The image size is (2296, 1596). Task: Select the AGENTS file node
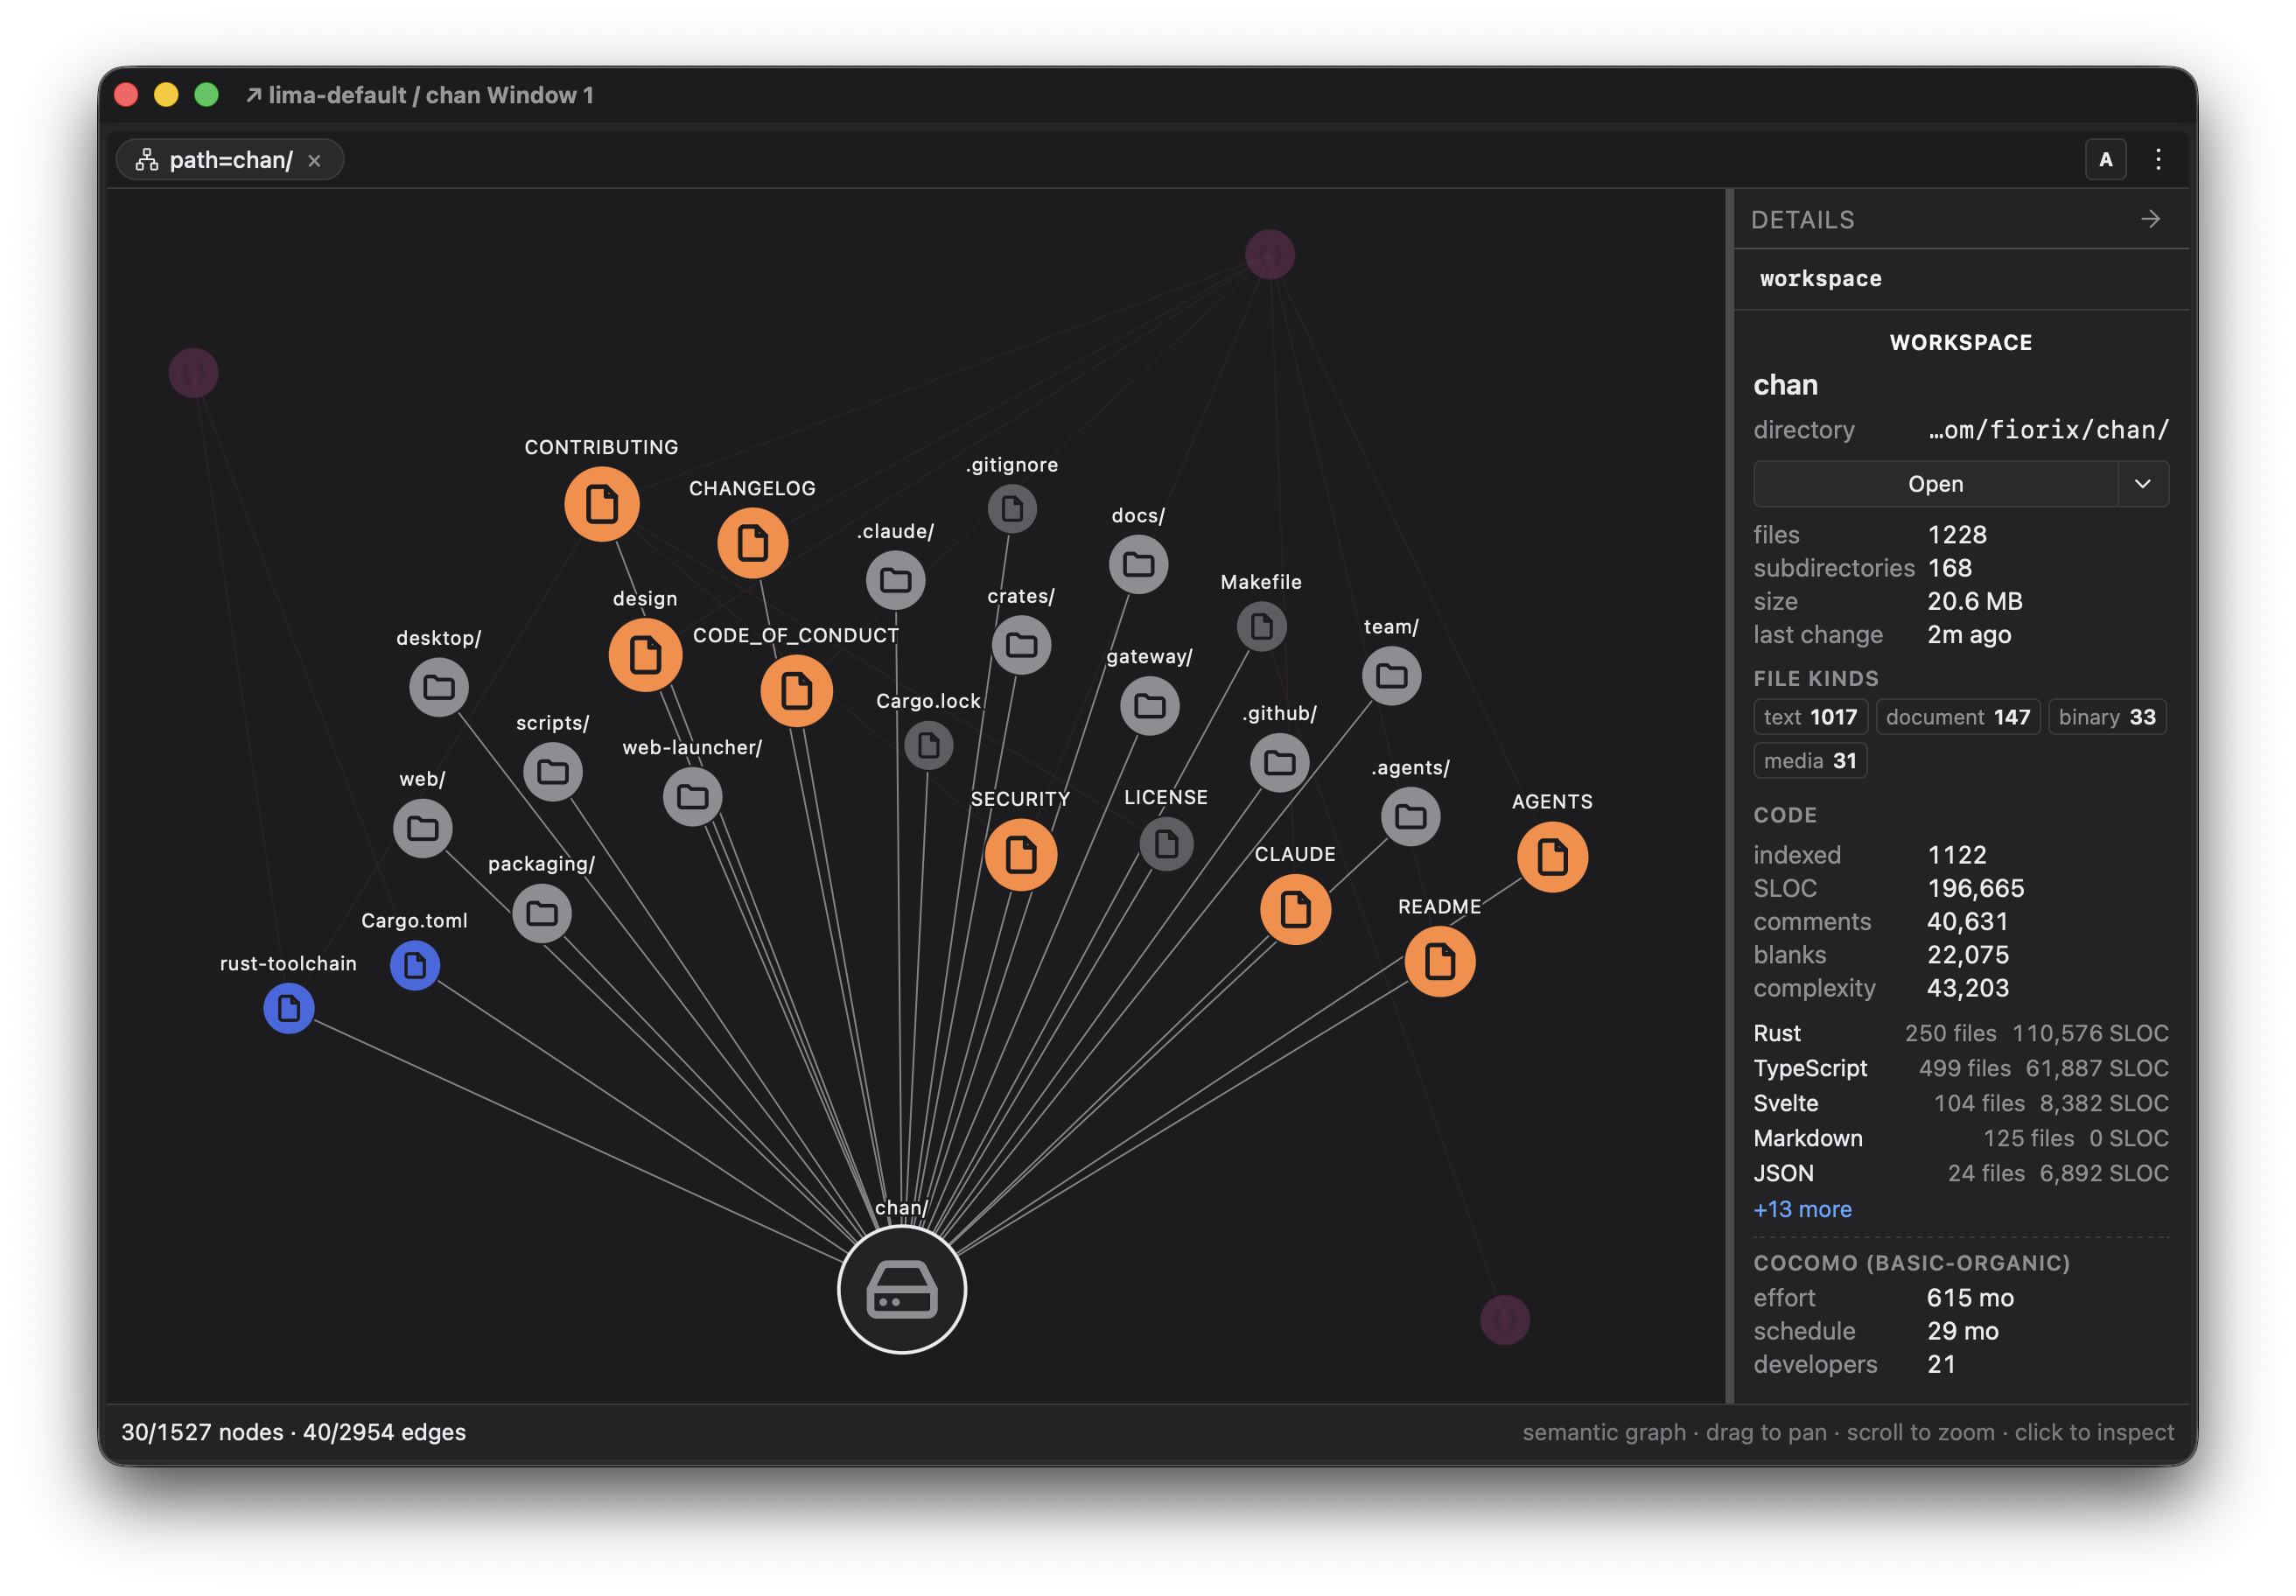pos(1552,857)
